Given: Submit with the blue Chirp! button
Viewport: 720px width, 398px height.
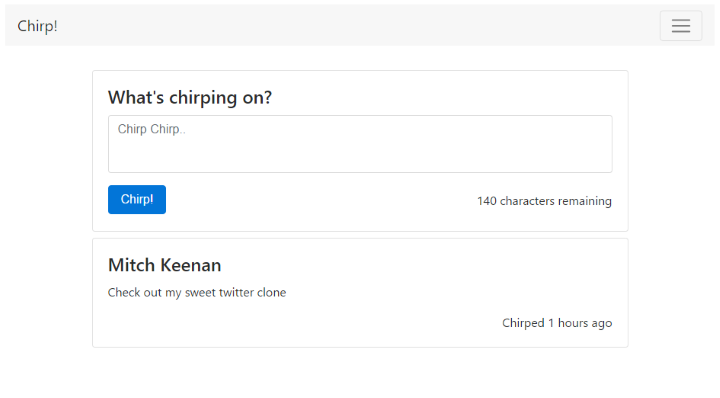Looking at the screenshot, I should click(x=137, y=199).
